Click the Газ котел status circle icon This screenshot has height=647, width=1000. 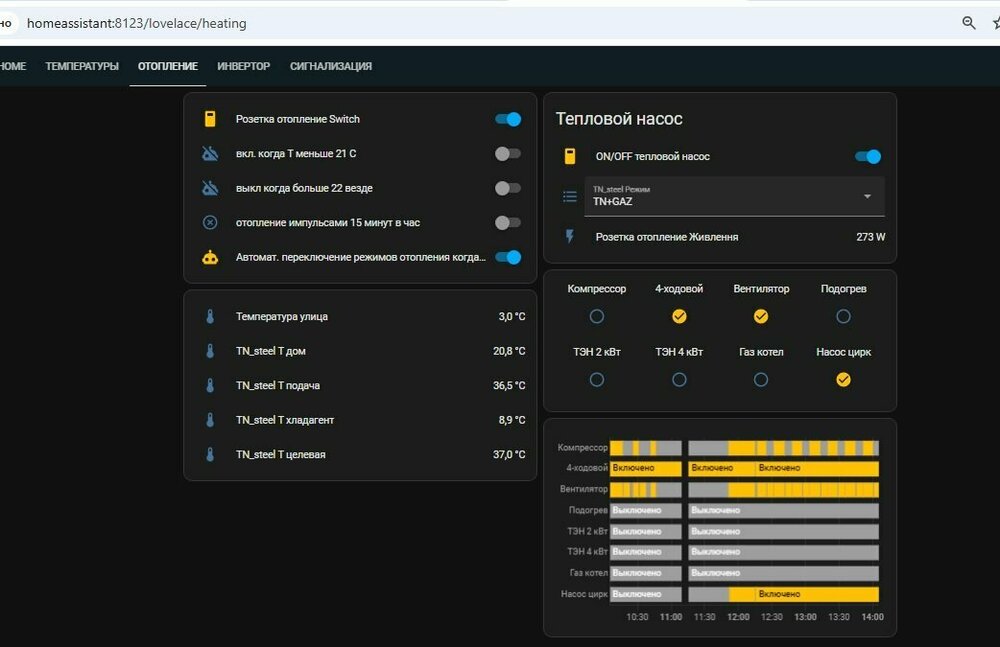(761, 380)
